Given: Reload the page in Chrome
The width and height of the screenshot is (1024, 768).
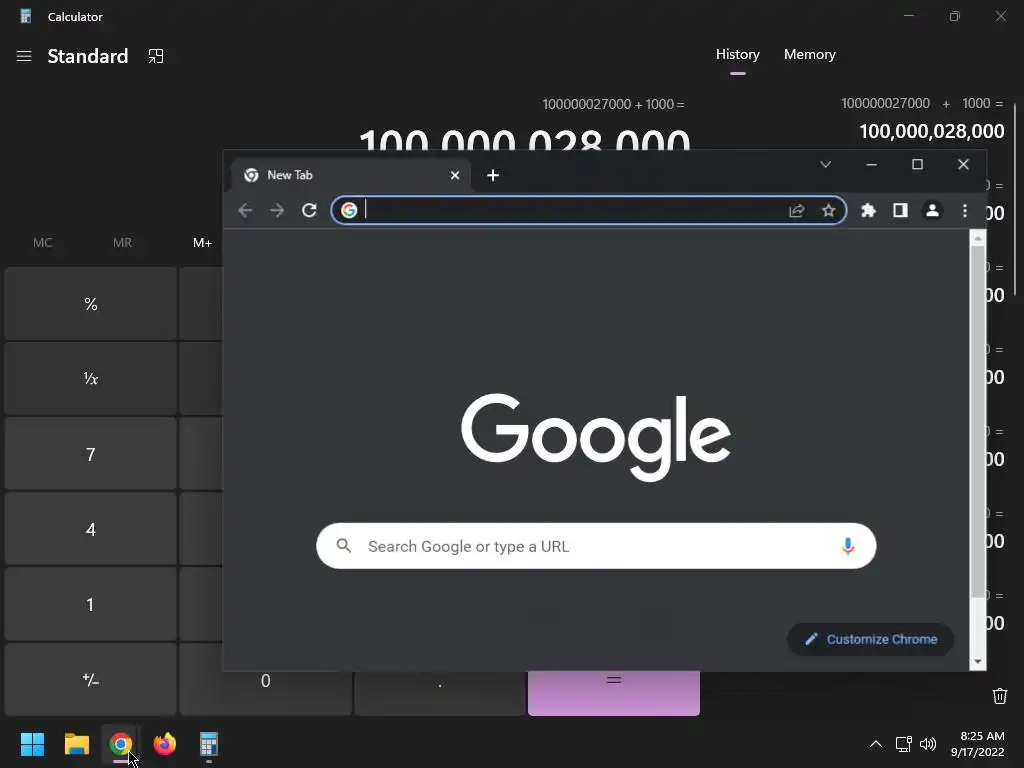Looking at the screenshot, I should (x=309, y=210).
